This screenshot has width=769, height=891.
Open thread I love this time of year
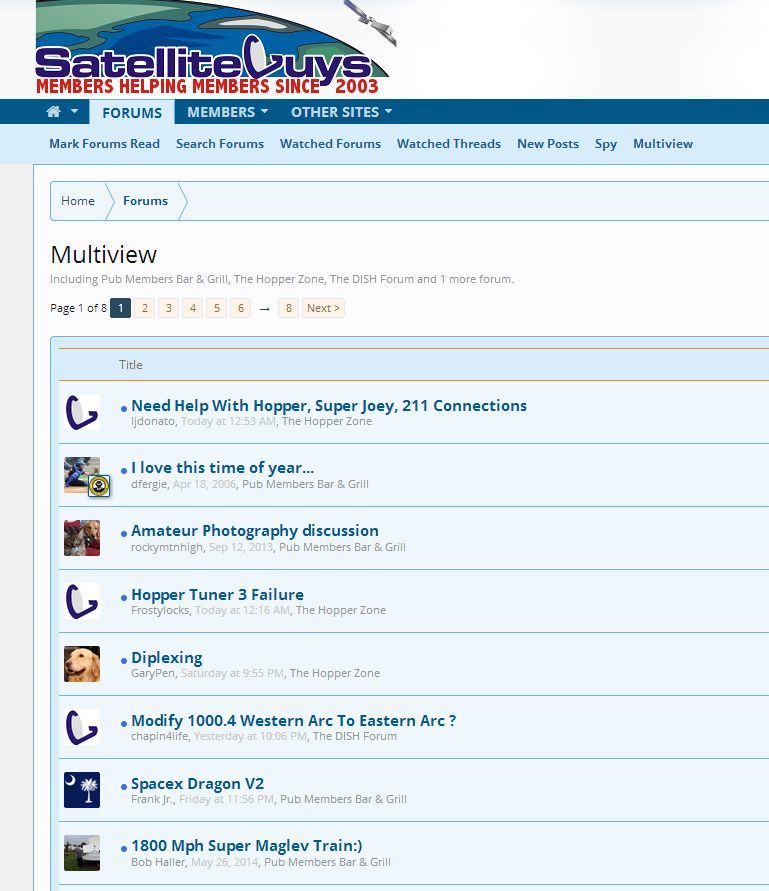[x=222, y=468]
